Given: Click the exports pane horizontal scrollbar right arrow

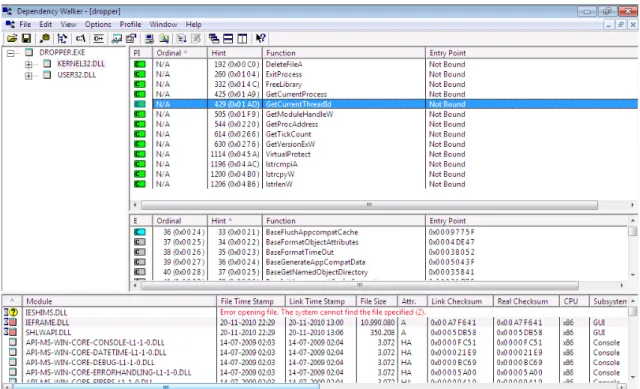Looking at the screenshot, I should (622, 285).
